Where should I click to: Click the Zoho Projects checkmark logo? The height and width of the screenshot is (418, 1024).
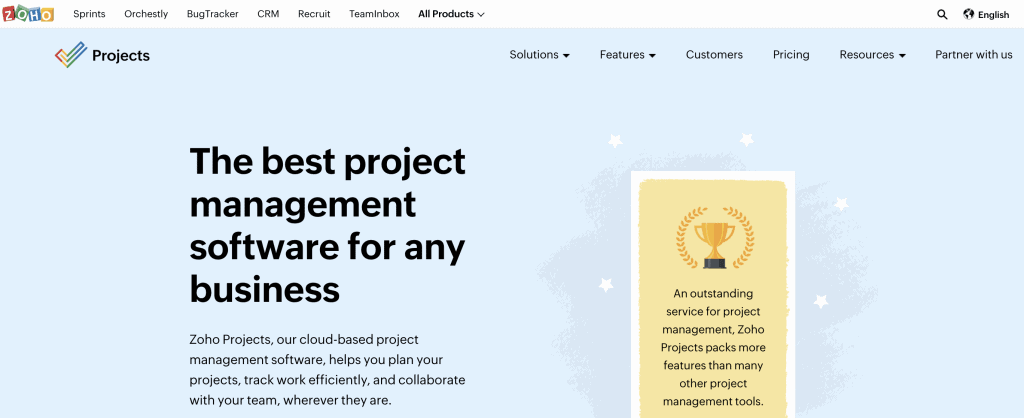pyautogui.click(x=71, y=55)
